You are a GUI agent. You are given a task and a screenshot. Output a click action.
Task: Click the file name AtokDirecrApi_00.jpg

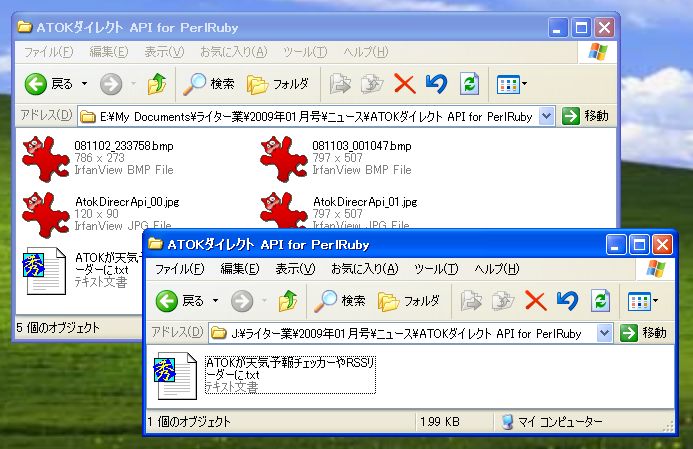point(127,202)
